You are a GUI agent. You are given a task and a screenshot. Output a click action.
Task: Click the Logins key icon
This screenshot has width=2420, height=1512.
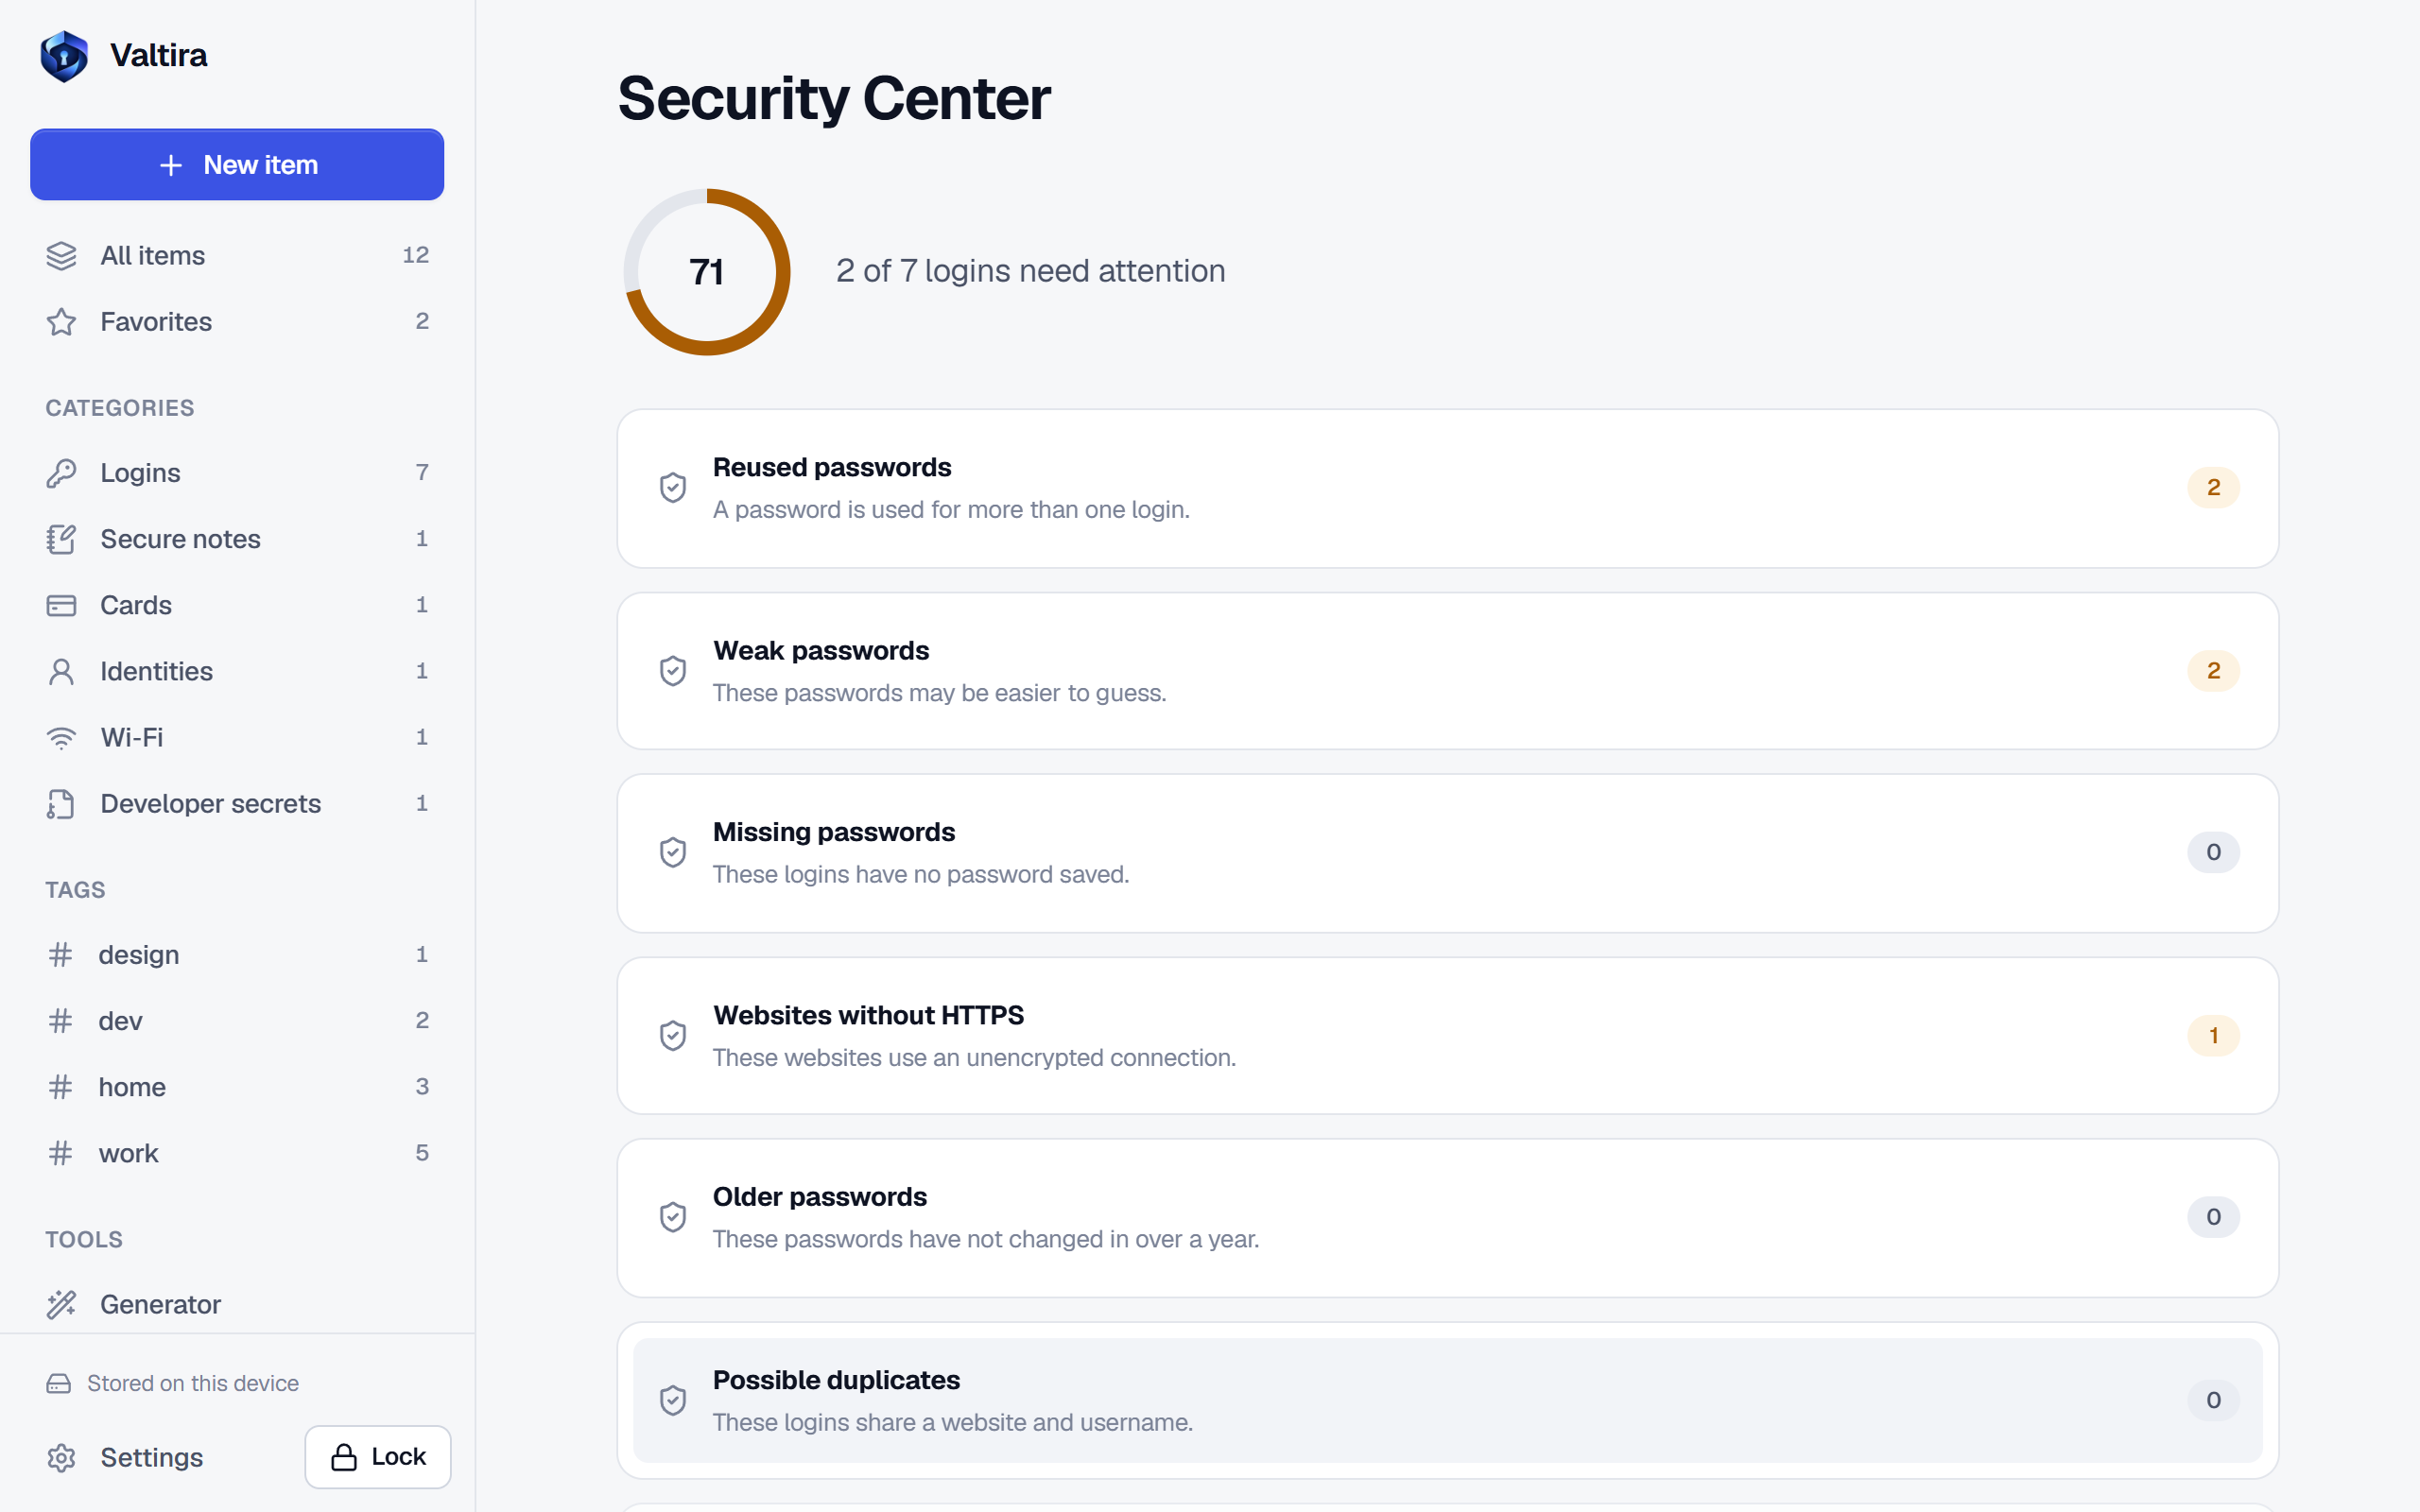(x=61, y=473)
